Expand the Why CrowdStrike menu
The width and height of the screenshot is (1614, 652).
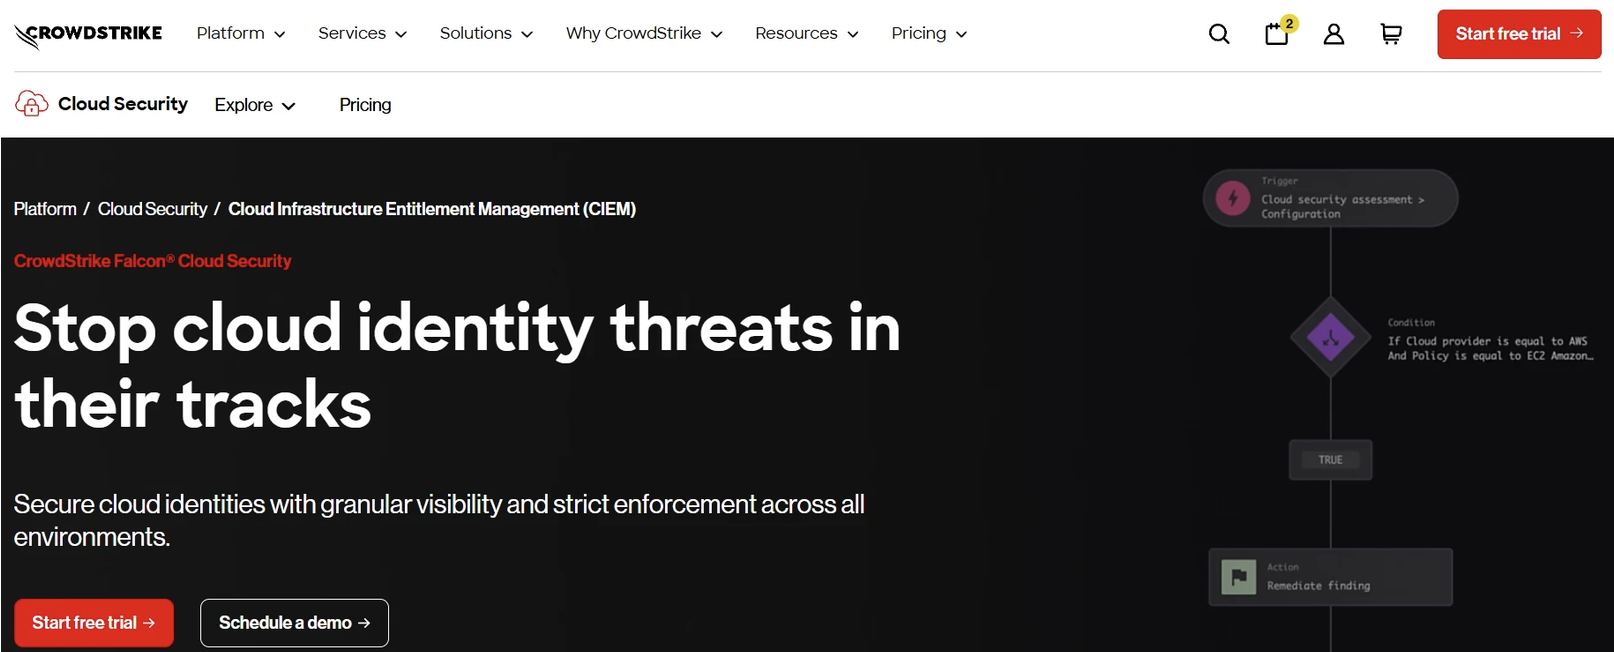point(644,33)
